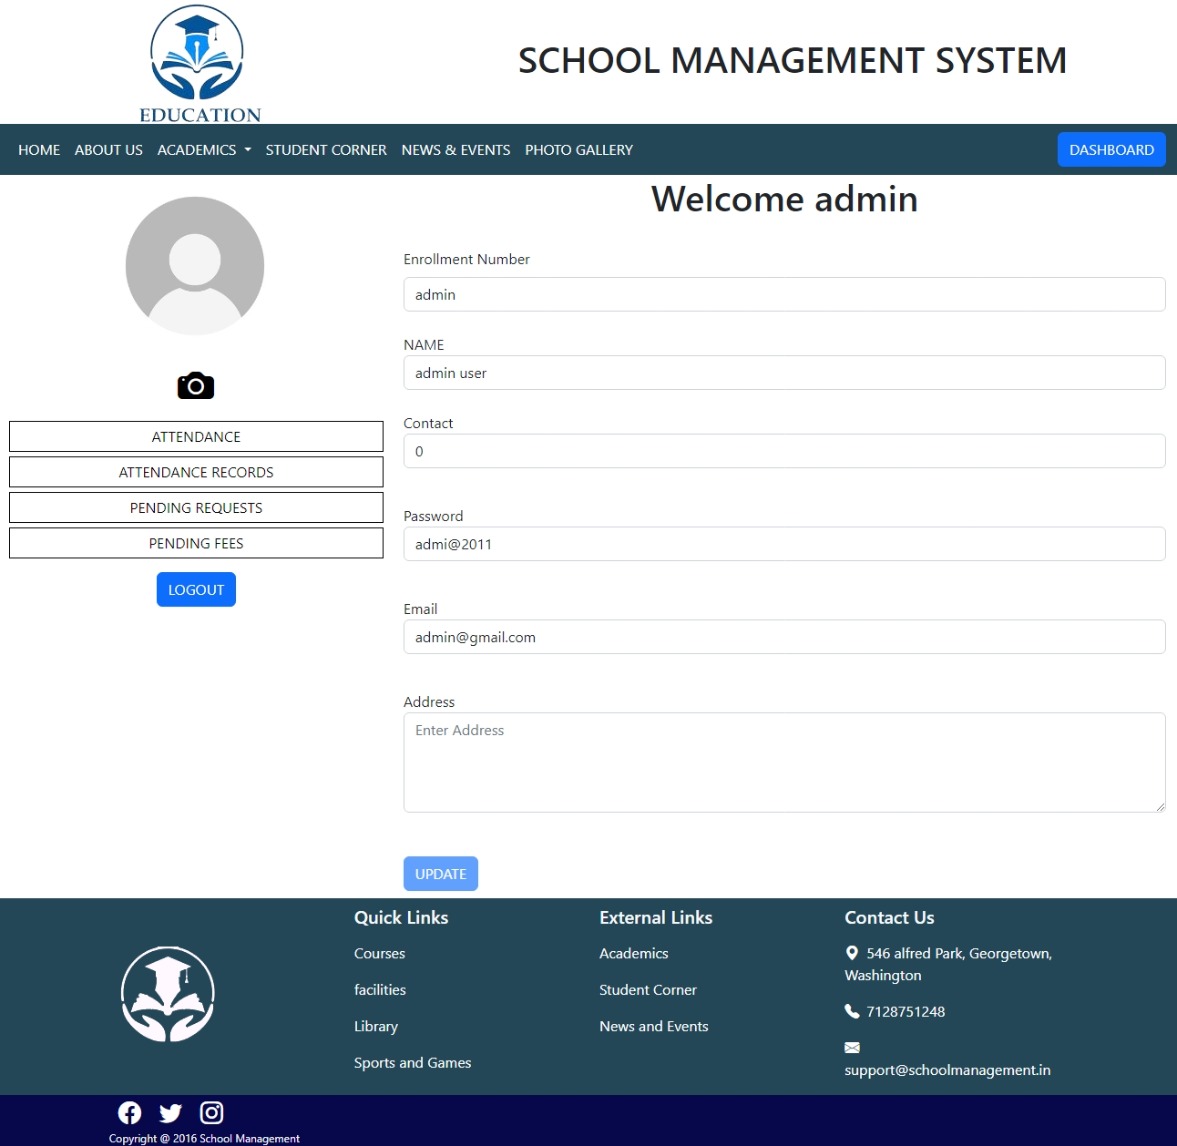The height and width of the screenshot is (1146, 1177).
Task: Open the Facebook icon in footer
Action: [129, 1112]
